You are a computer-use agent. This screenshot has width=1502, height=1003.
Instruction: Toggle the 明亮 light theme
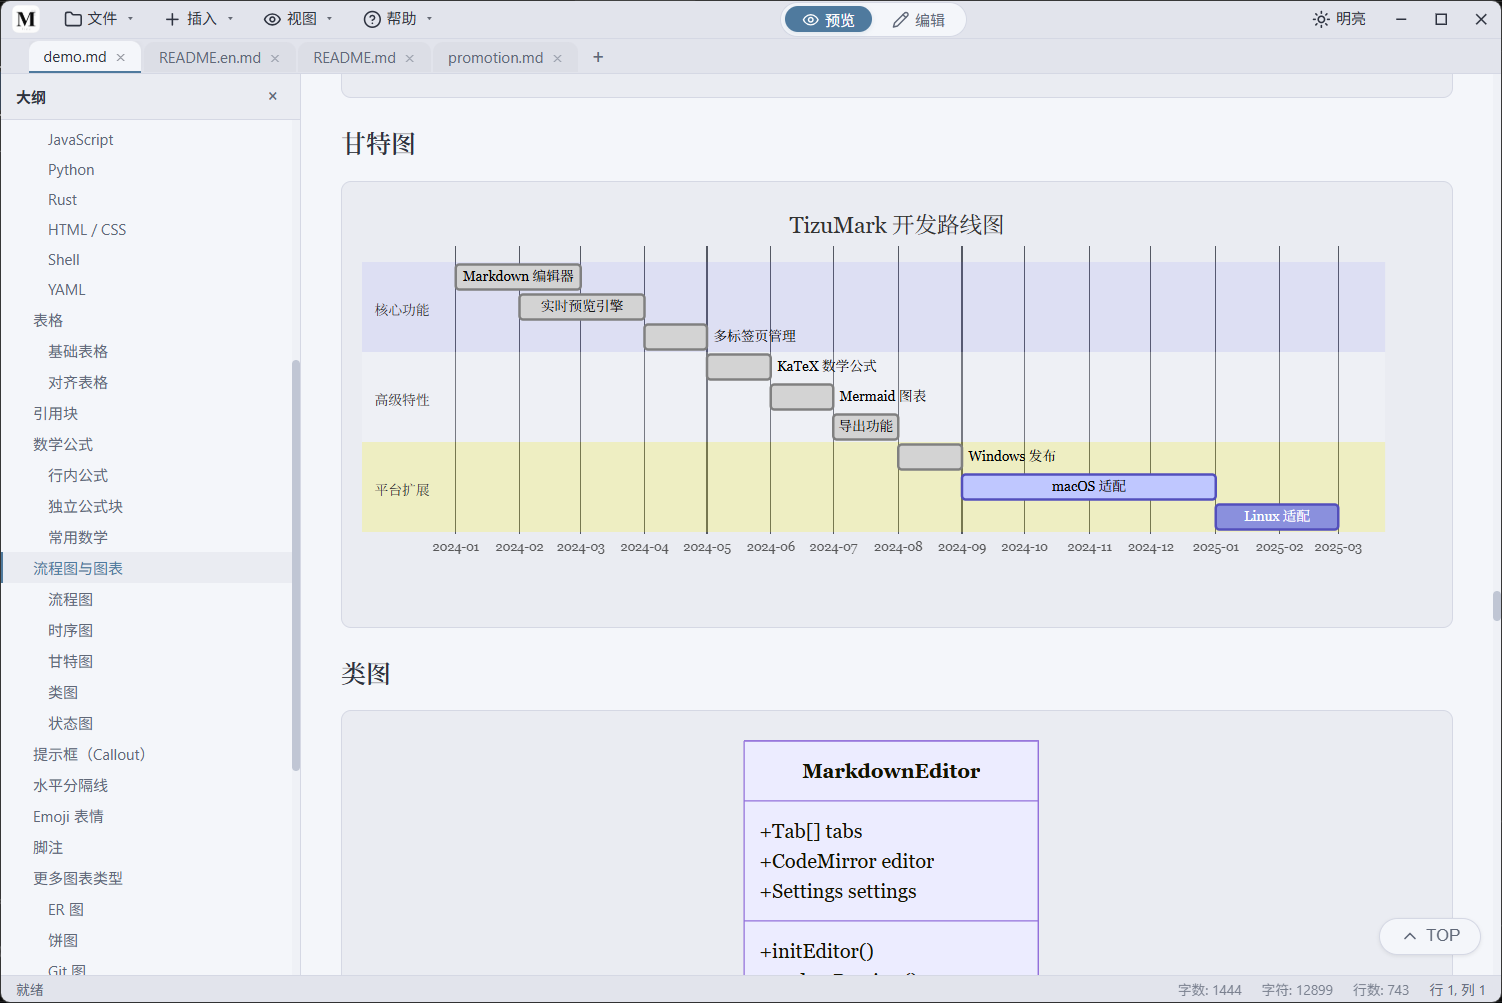[x=1339, y=19]
